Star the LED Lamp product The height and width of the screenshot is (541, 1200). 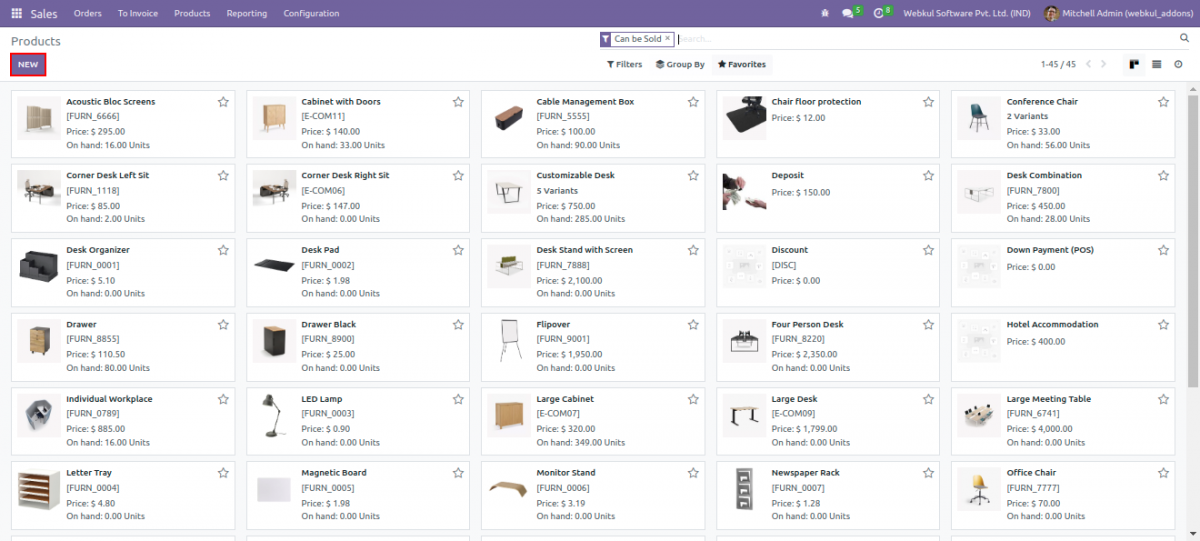(x=458, y=399)
